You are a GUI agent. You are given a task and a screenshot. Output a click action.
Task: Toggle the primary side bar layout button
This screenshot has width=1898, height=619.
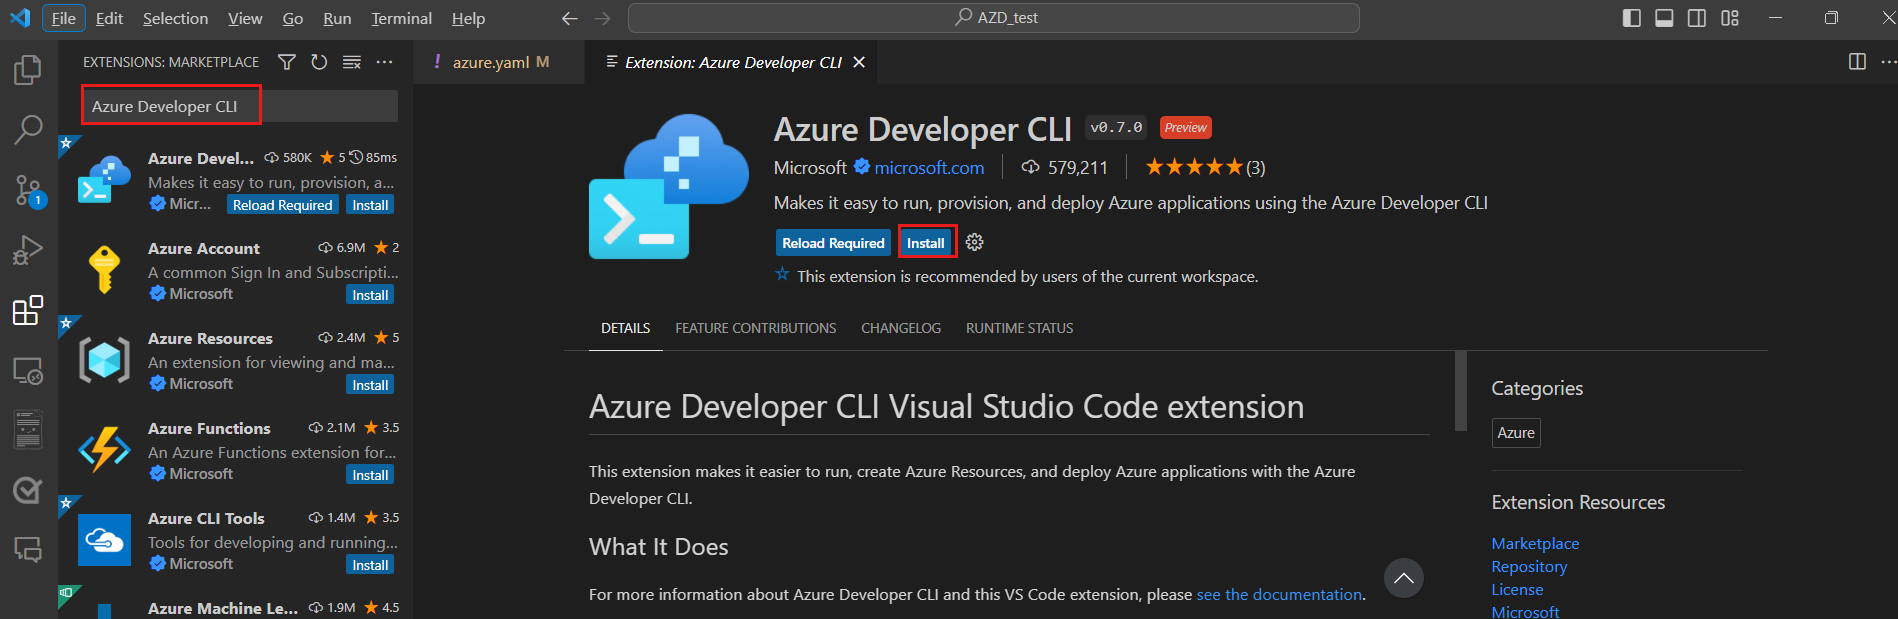coord(1631,18)
